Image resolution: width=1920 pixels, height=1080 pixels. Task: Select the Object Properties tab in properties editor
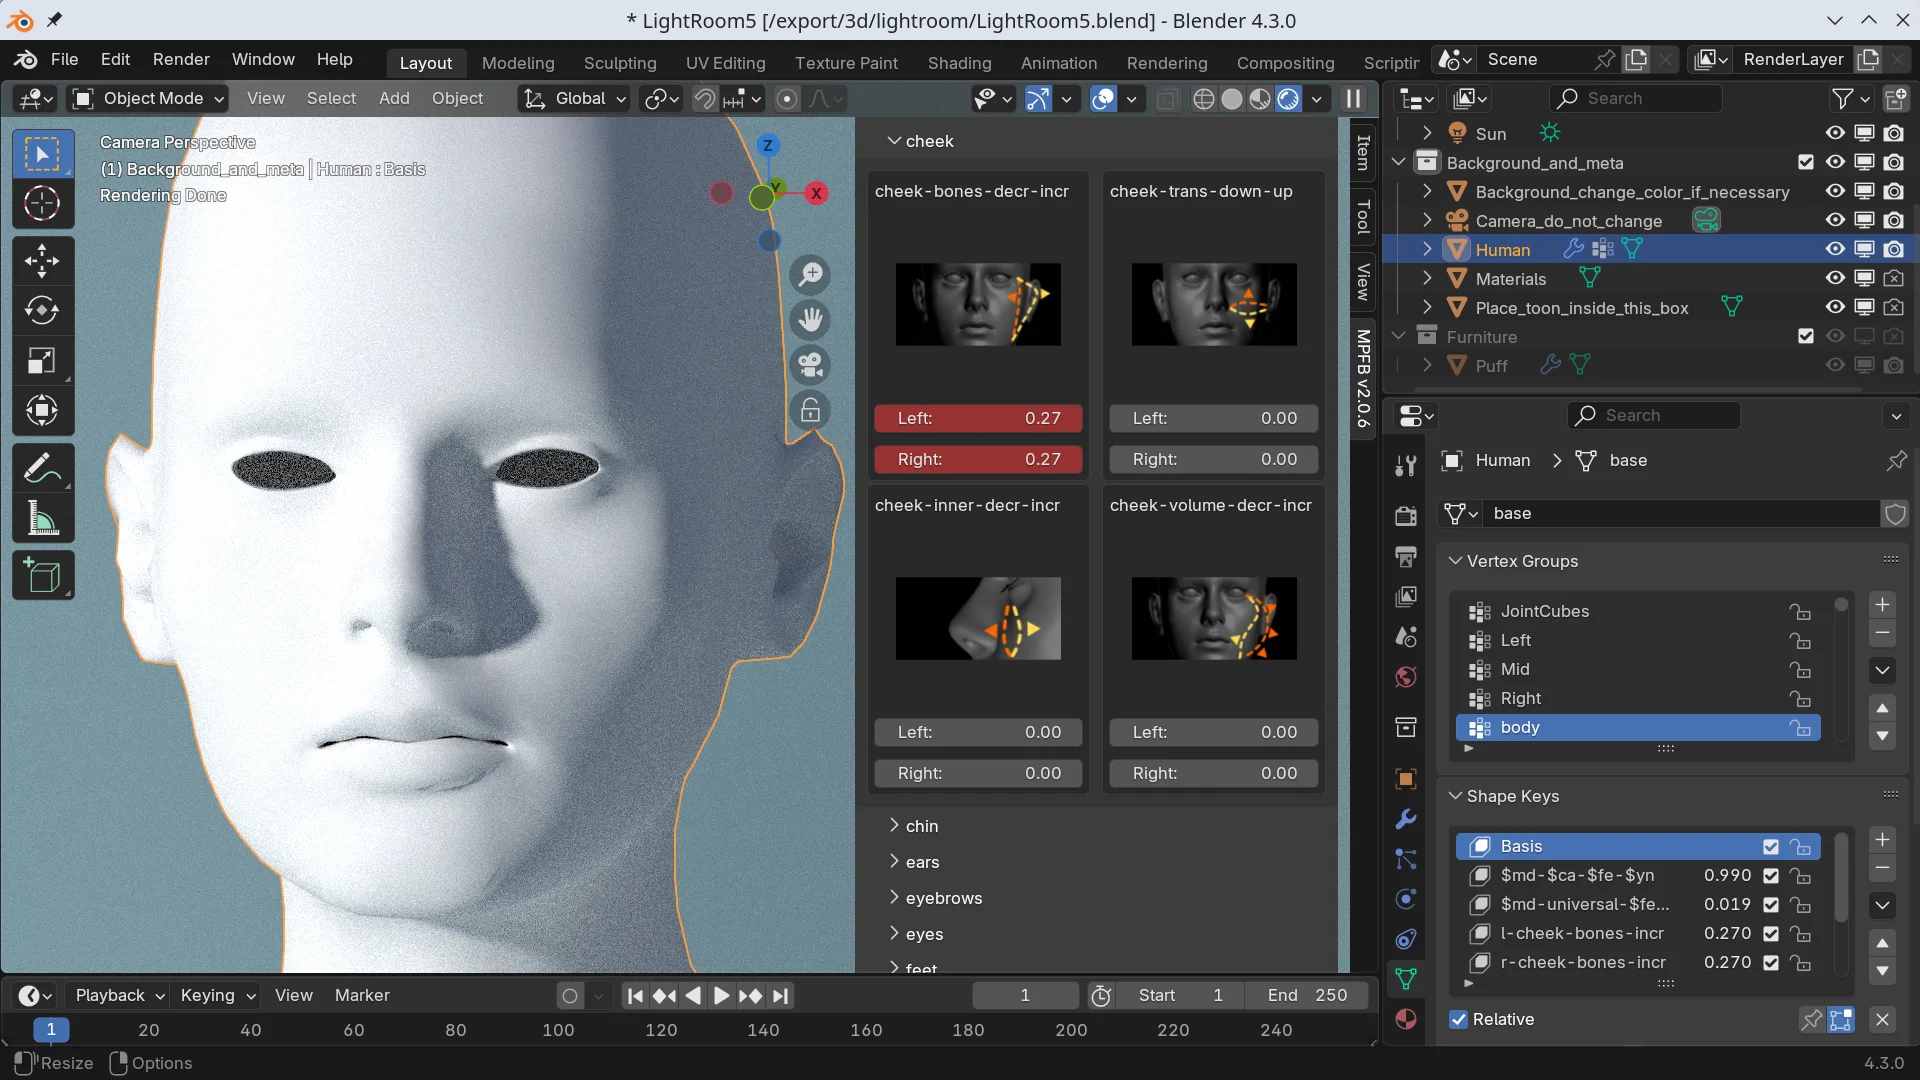tap(1406, 778)
